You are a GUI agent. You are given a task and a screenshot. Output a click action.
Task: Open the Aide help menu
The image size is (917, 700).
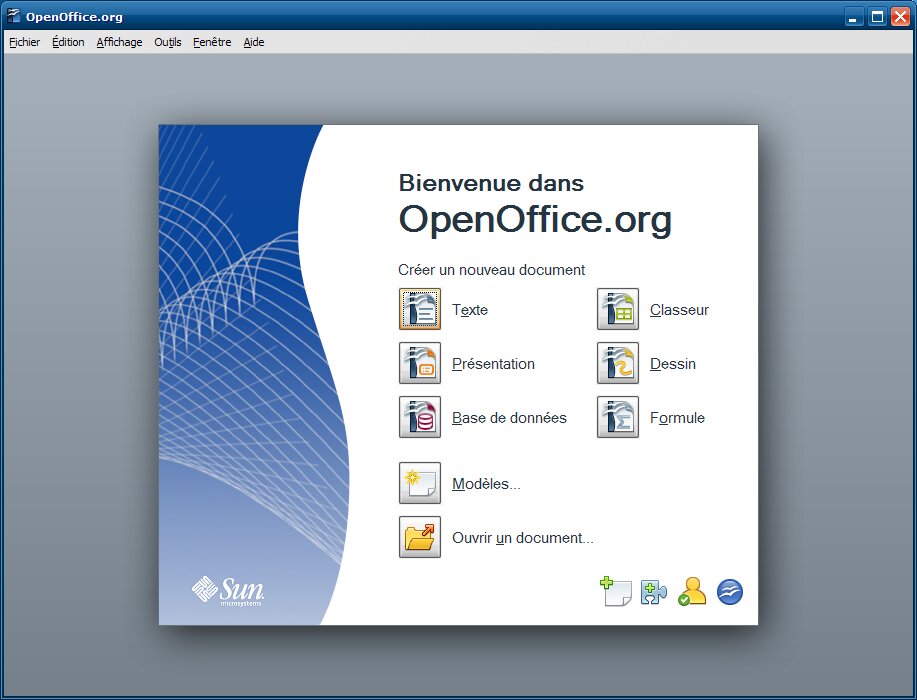pyautogui.click(x=254, y=42)
